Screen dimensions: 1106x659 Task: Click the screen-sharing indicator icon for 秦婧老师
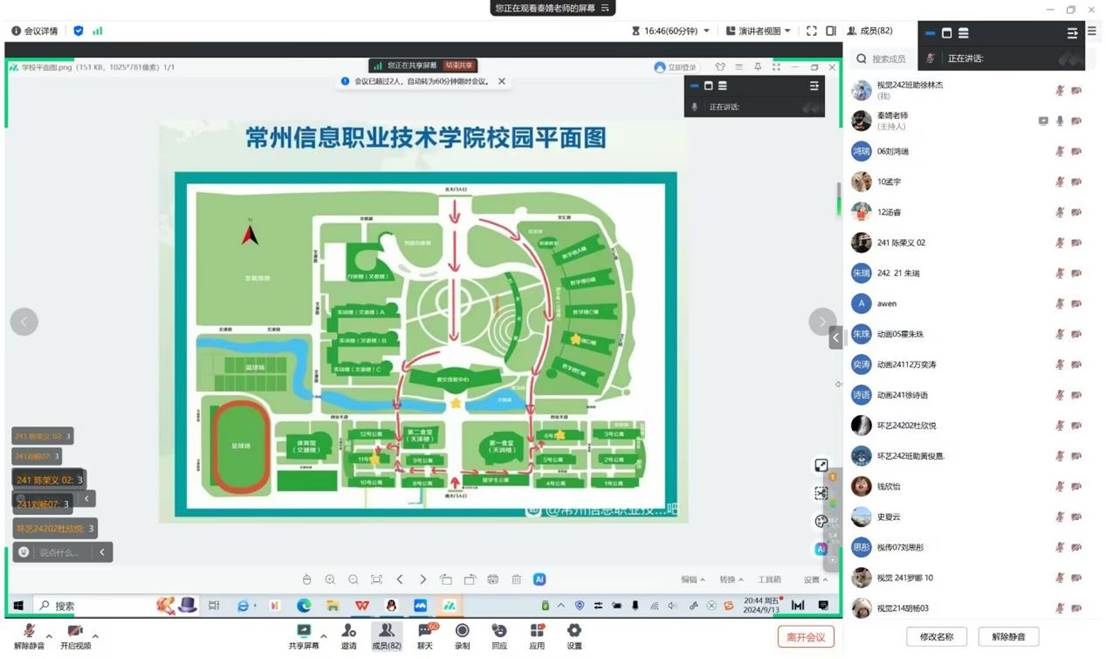(x=1043, y=121)
